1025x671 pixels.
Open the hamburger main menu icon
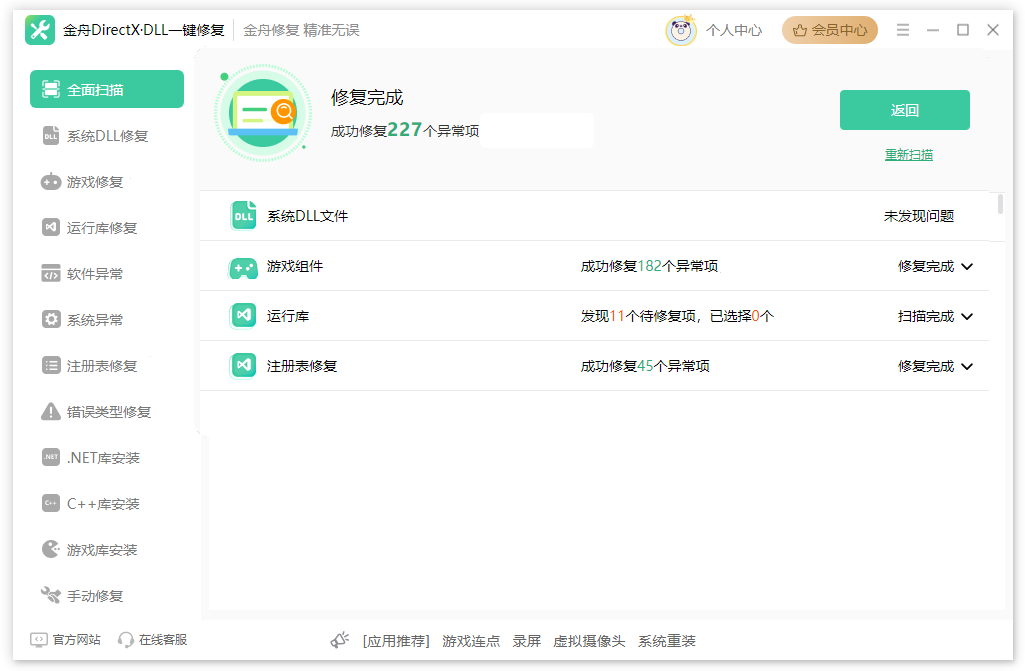coord(903,30)
